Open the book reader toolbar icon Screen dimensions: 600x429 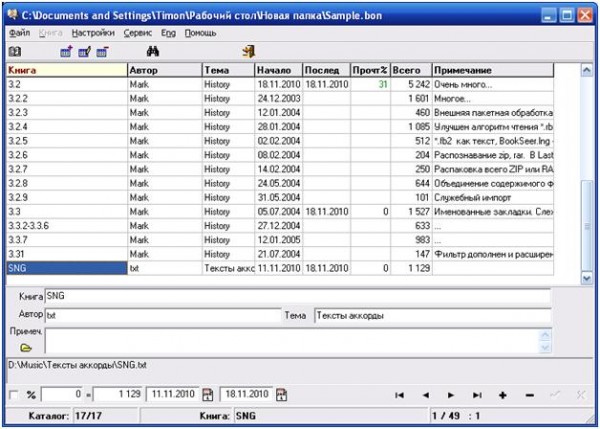[15, 51]
